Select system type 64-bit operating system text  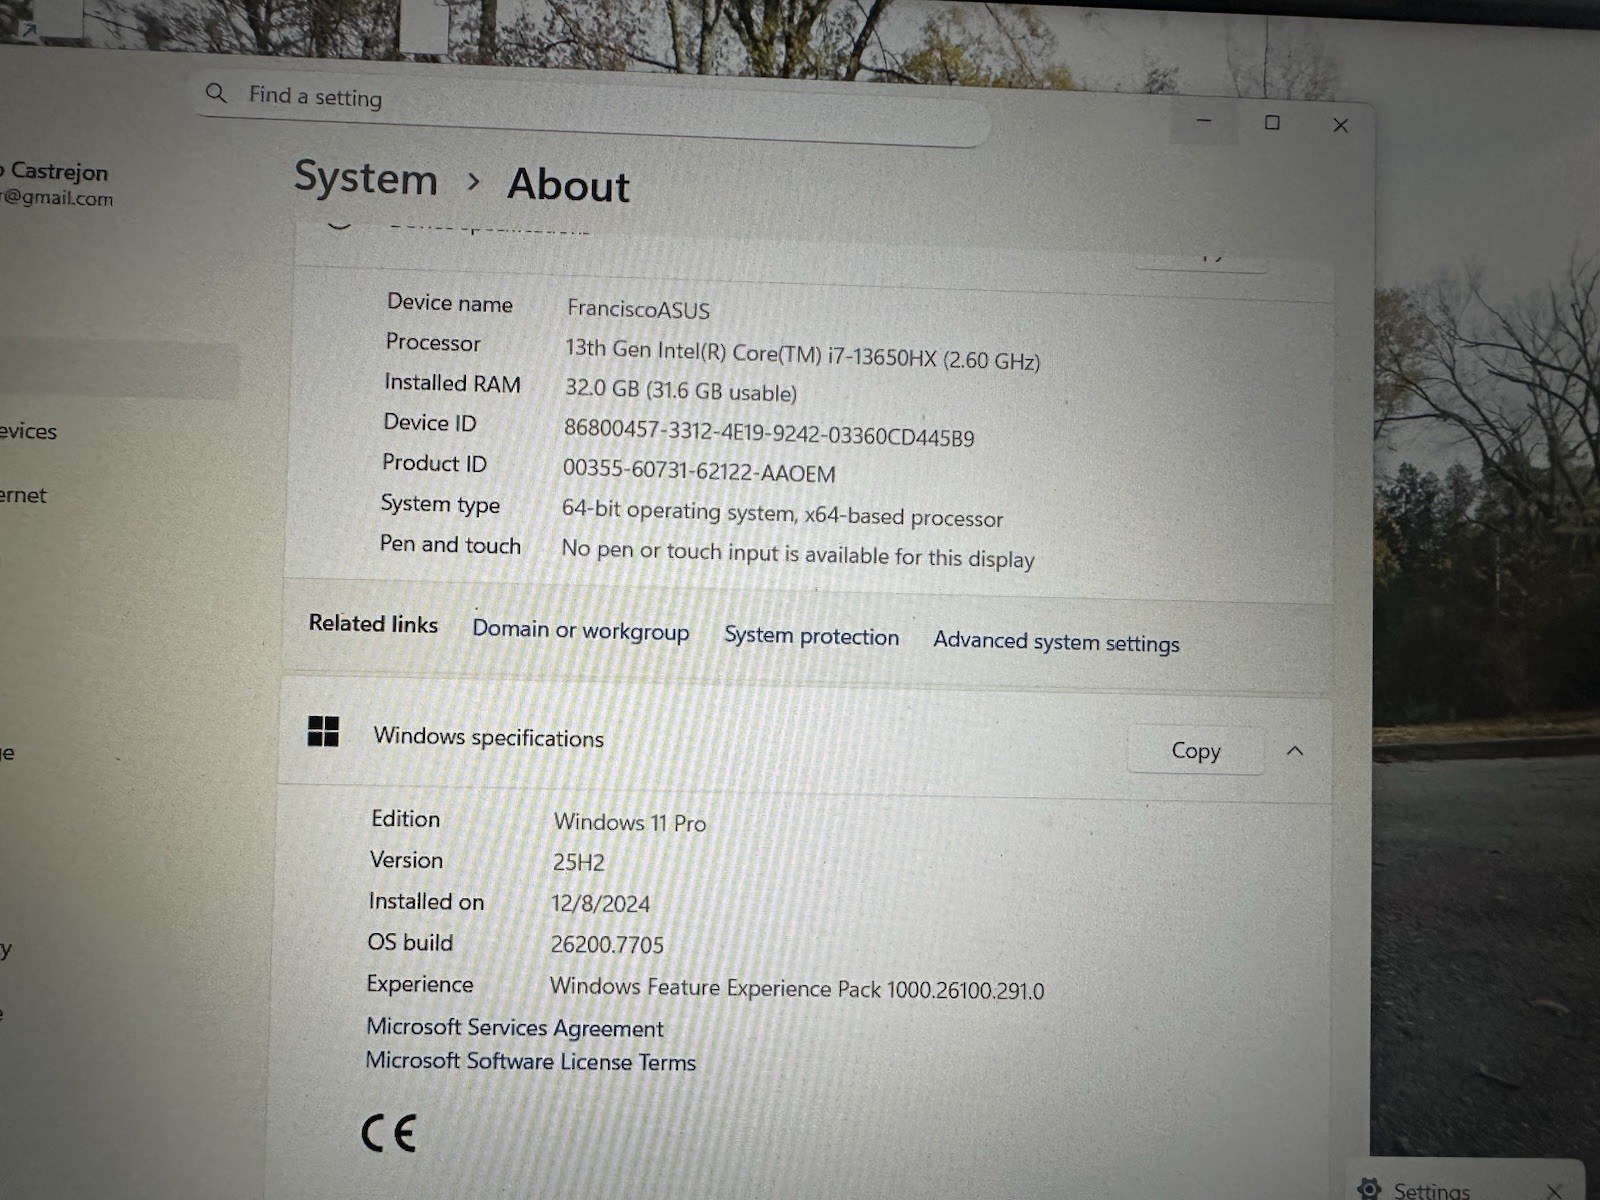[782, 513]
